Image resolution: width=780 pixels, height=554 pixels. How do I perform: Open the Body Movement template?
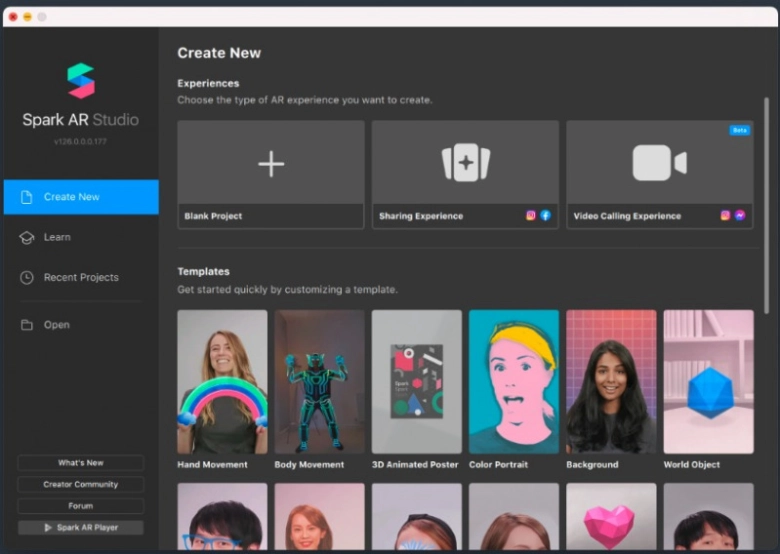click(319, 382)
